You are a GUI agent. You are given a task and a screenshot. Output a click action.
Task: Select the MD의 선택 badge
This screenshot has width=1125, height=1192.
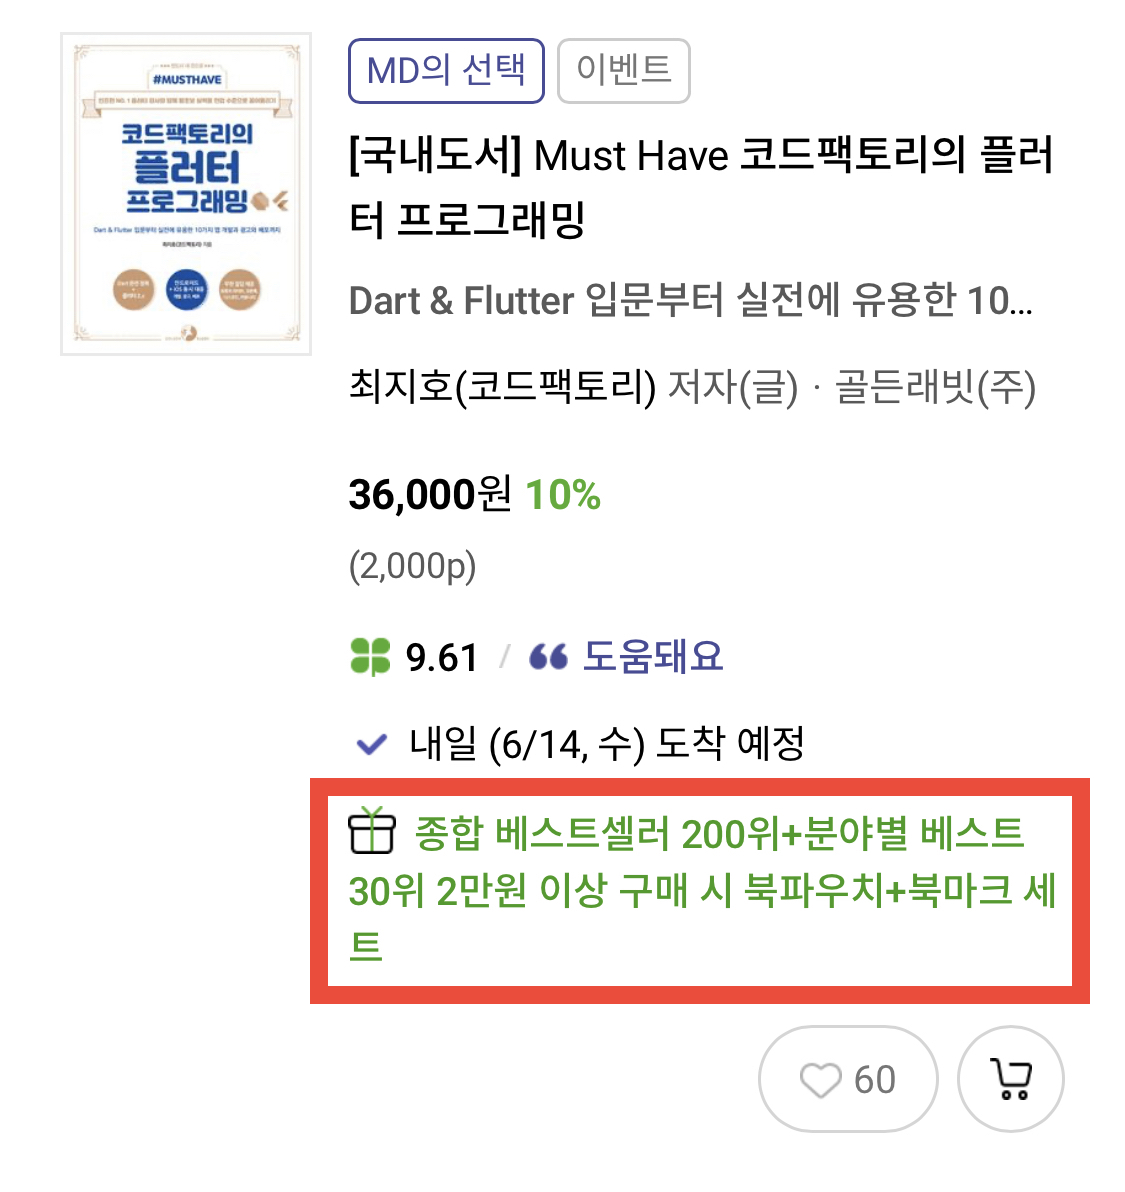pyautogui.click(x=446, y=71)
